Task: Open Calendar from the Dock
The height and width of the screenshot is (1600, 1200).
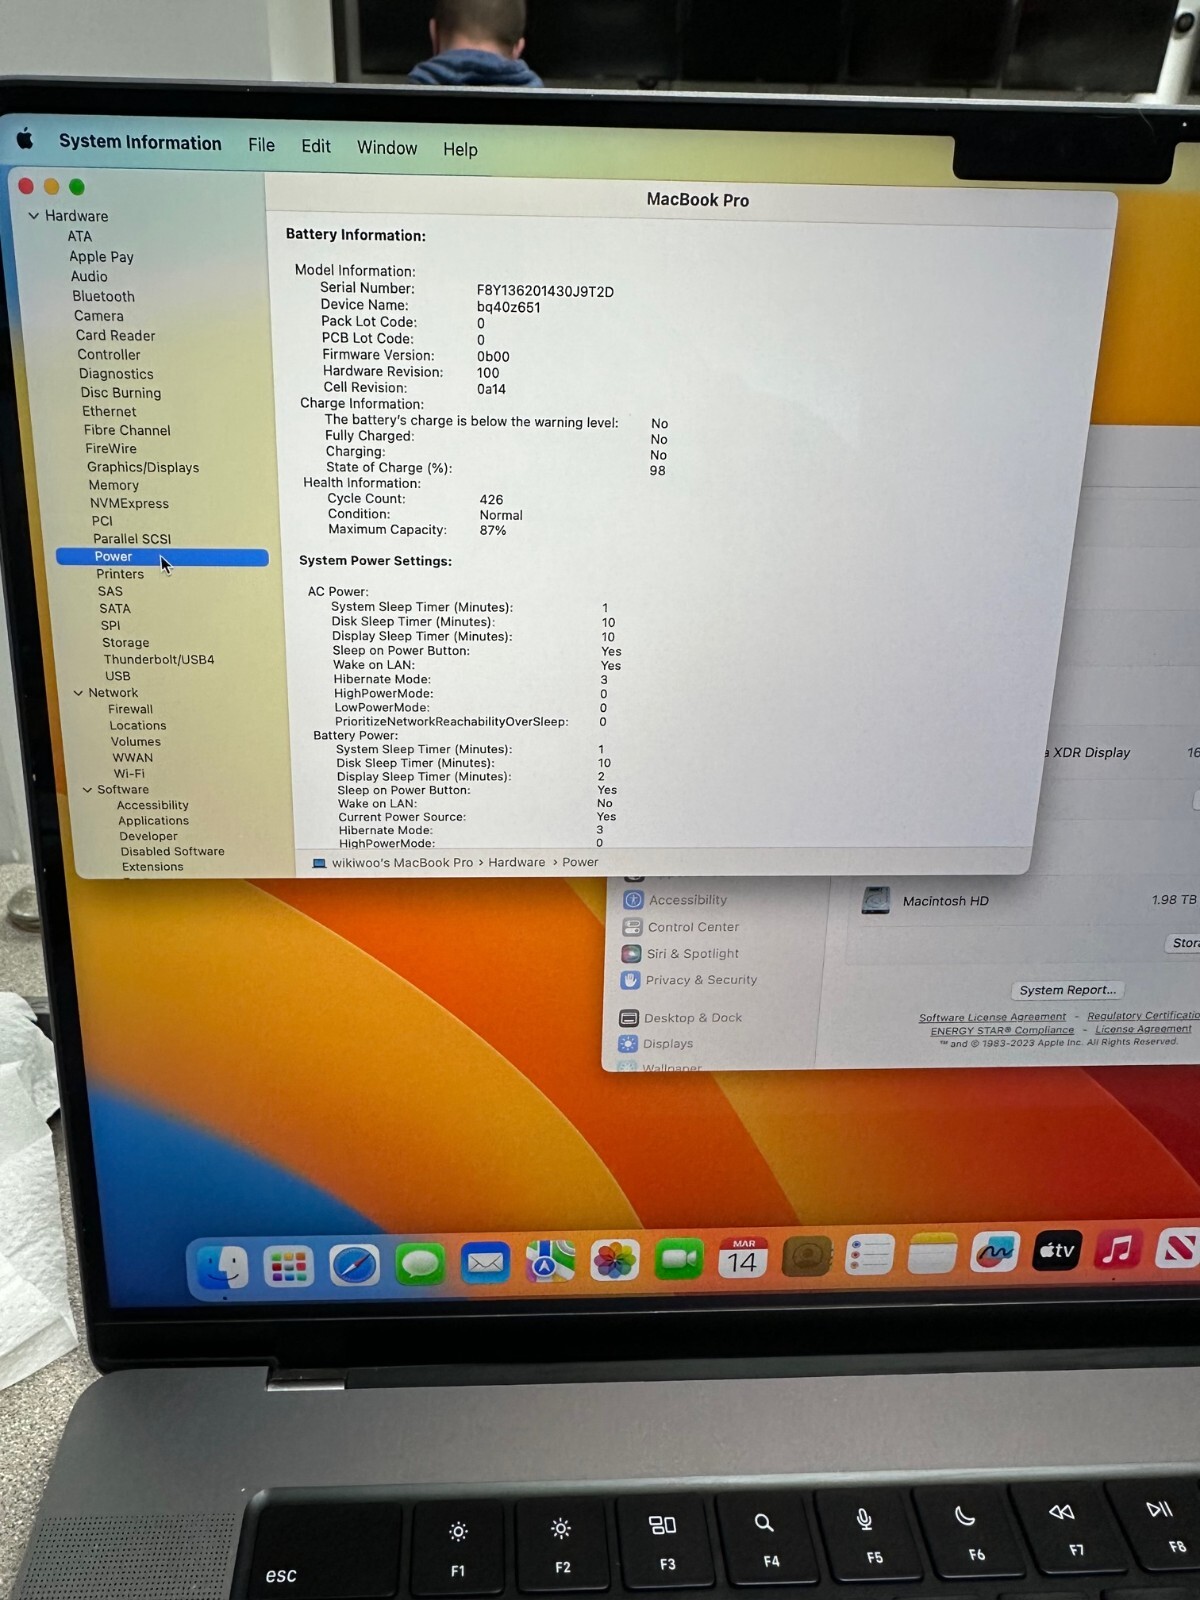Action: (x=742, y=1258)
